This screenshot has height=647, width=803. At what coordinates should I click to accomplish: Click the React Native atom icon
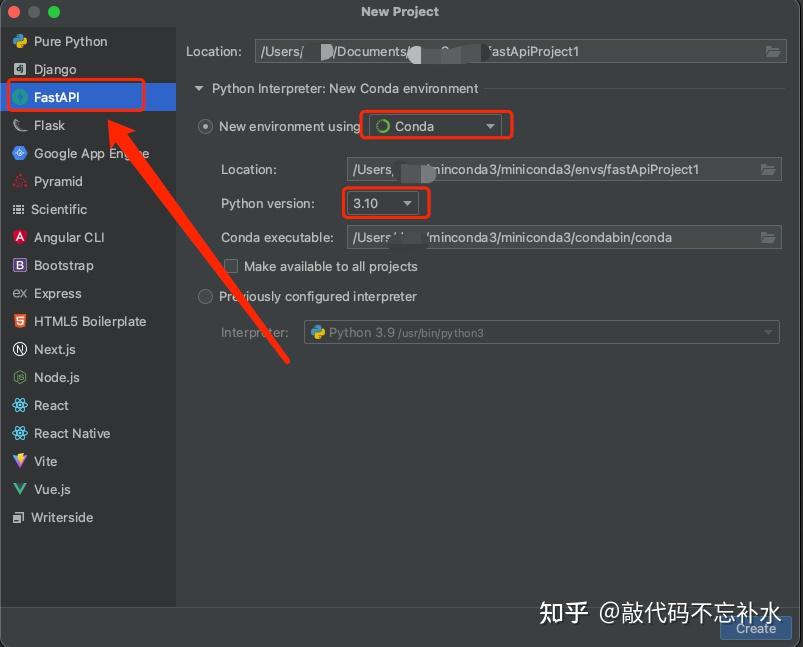pyautogui.click(x=19, y=433)
